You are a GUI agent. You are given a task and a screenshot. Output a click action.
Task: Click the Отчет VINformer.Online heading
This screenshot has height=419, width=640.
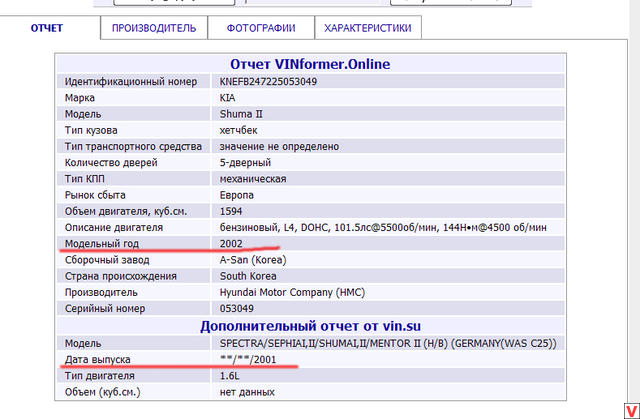click(310, 64)
